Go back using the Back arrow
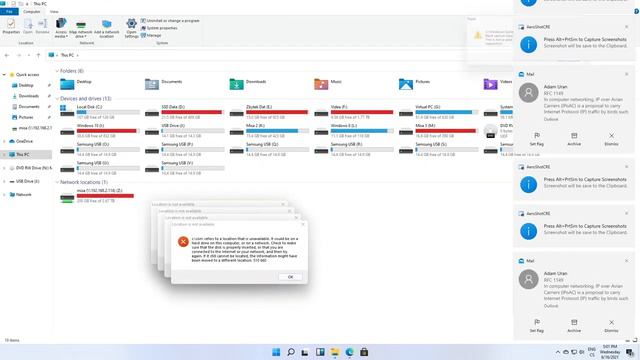The image size is (640, 360). 7,55
